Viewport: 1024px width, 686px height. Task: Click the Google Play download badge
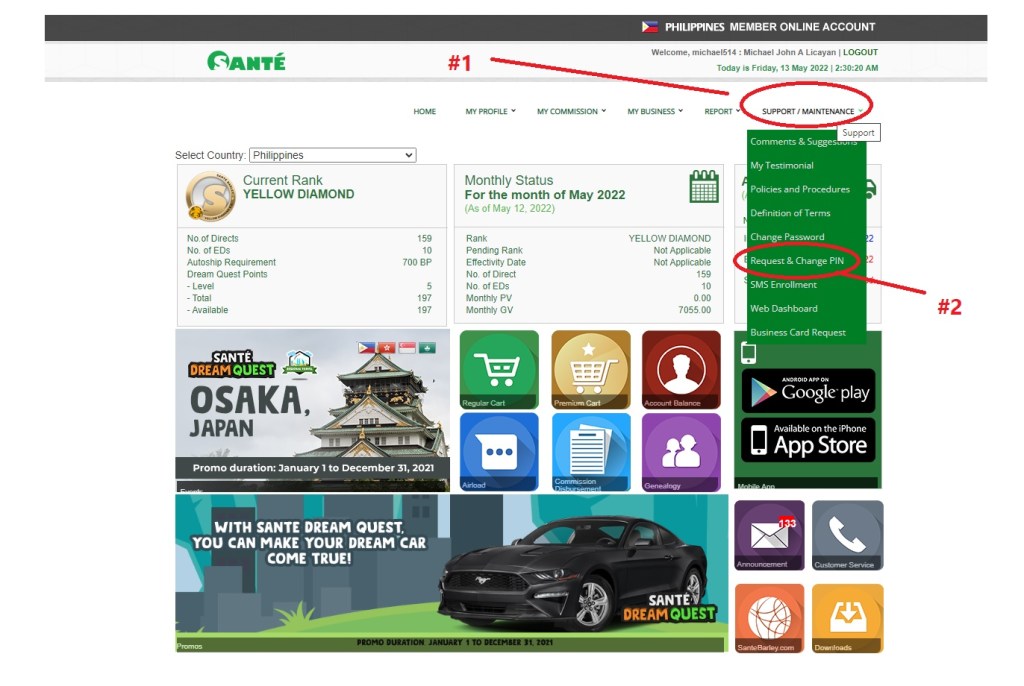tap(808, 391)
